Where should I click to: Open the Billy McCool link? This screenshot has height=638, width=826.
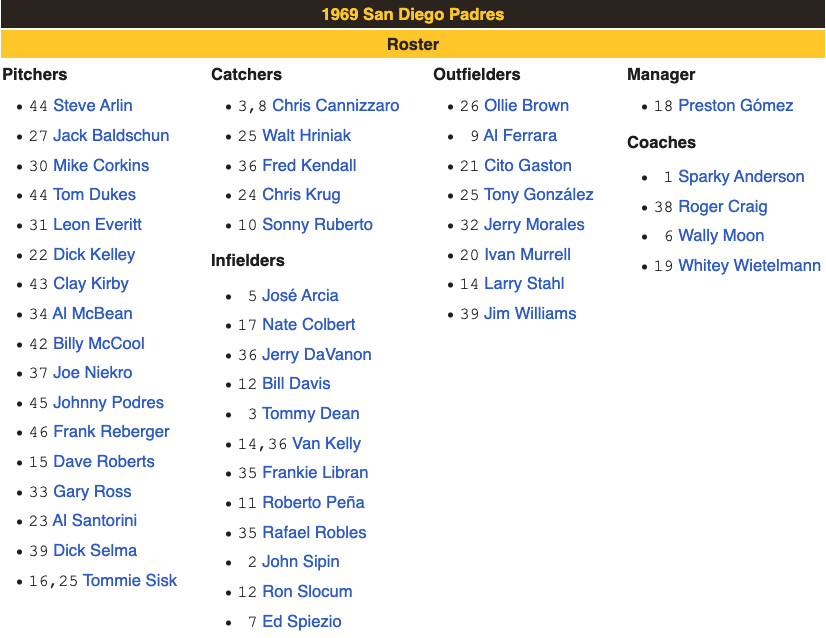99,343
